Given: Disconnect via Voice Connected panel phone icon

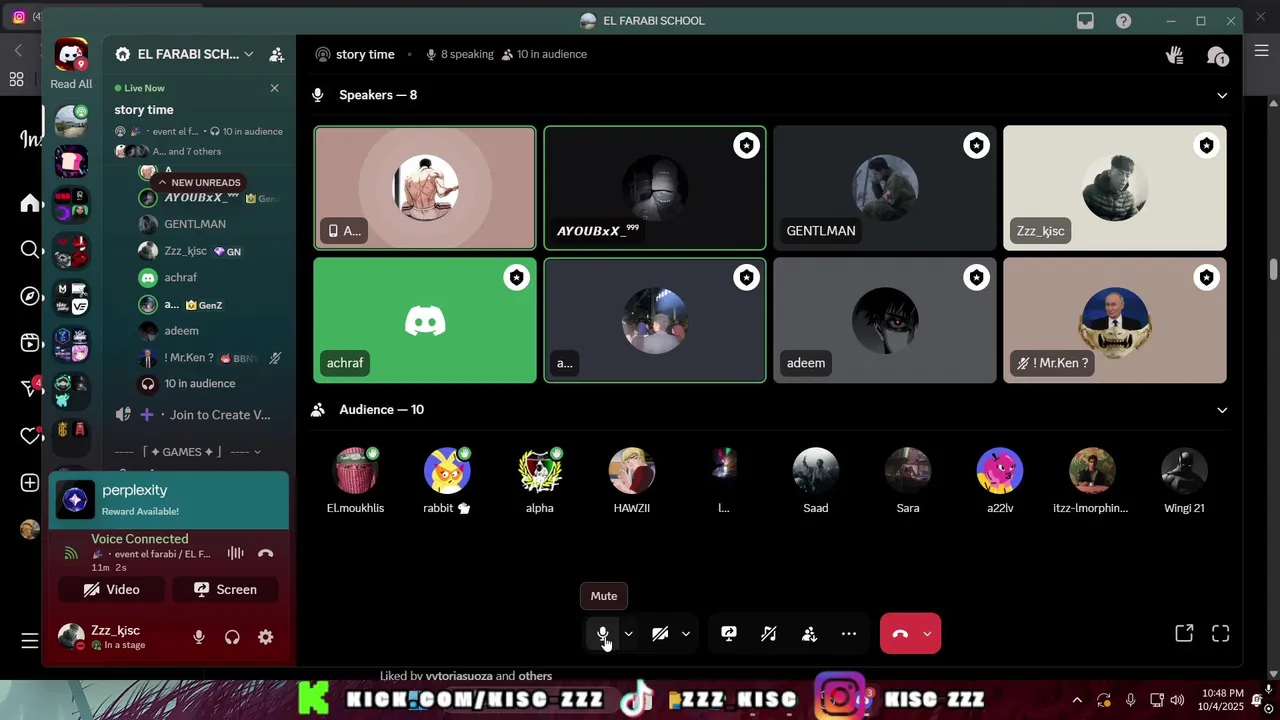Looking at the screenshot, I should point(265,553).
